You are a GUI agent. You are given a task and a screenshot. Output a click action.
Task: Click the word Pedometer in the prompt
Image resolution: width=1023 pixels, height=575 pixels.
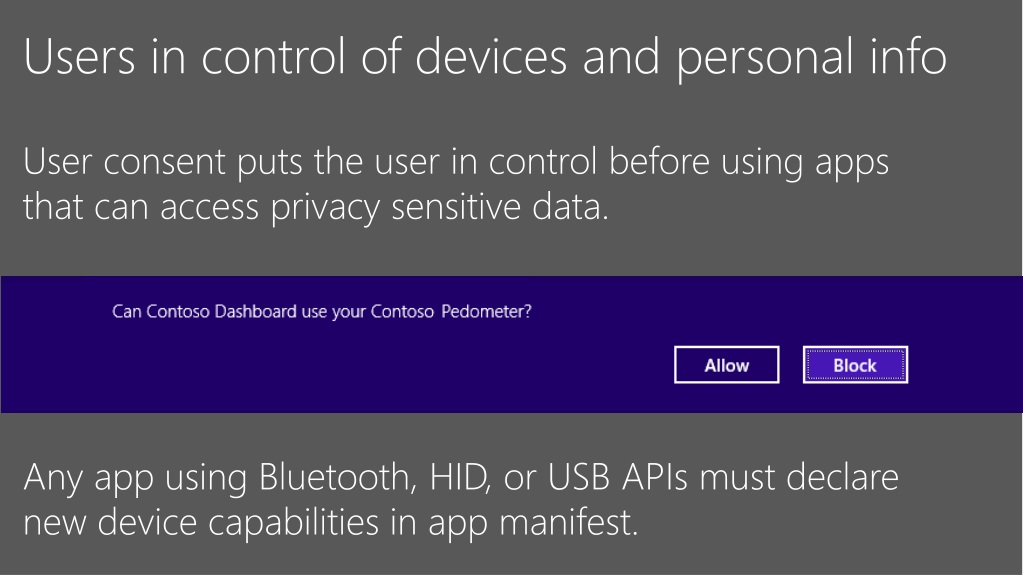coord(486,311)
